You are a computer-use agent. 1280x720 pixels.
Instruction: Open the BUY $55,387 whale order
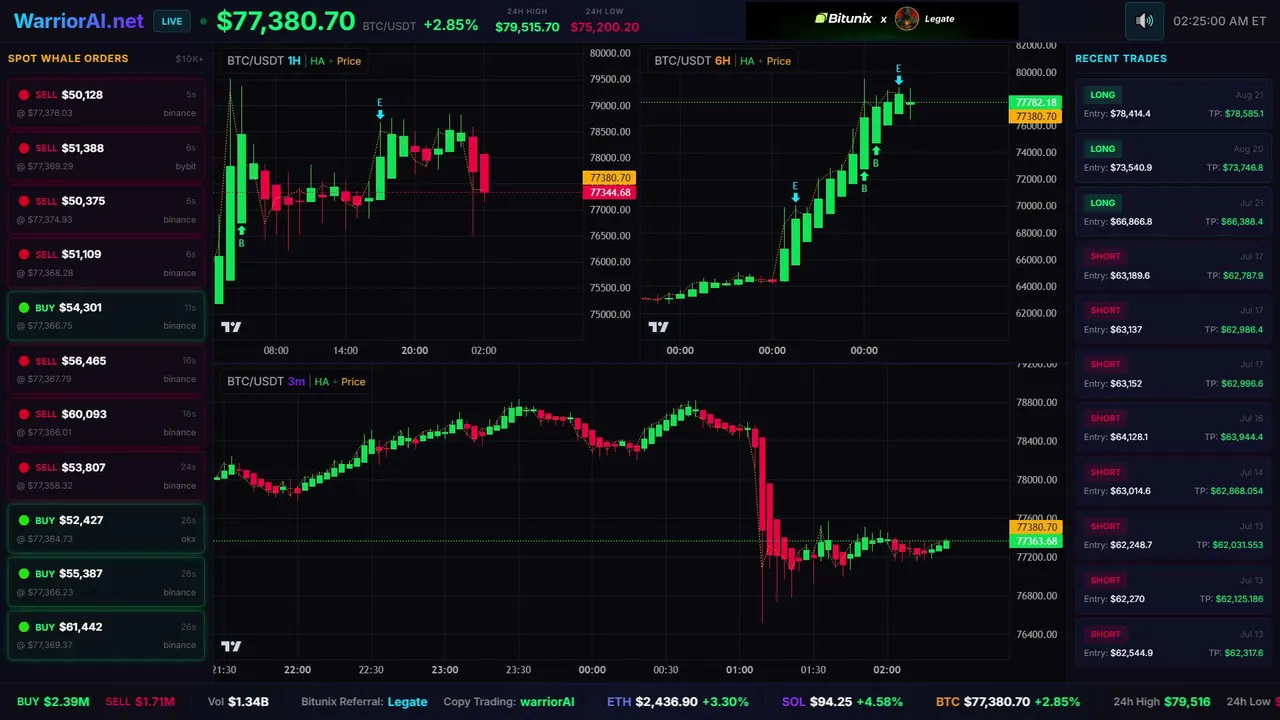[106, 582]
